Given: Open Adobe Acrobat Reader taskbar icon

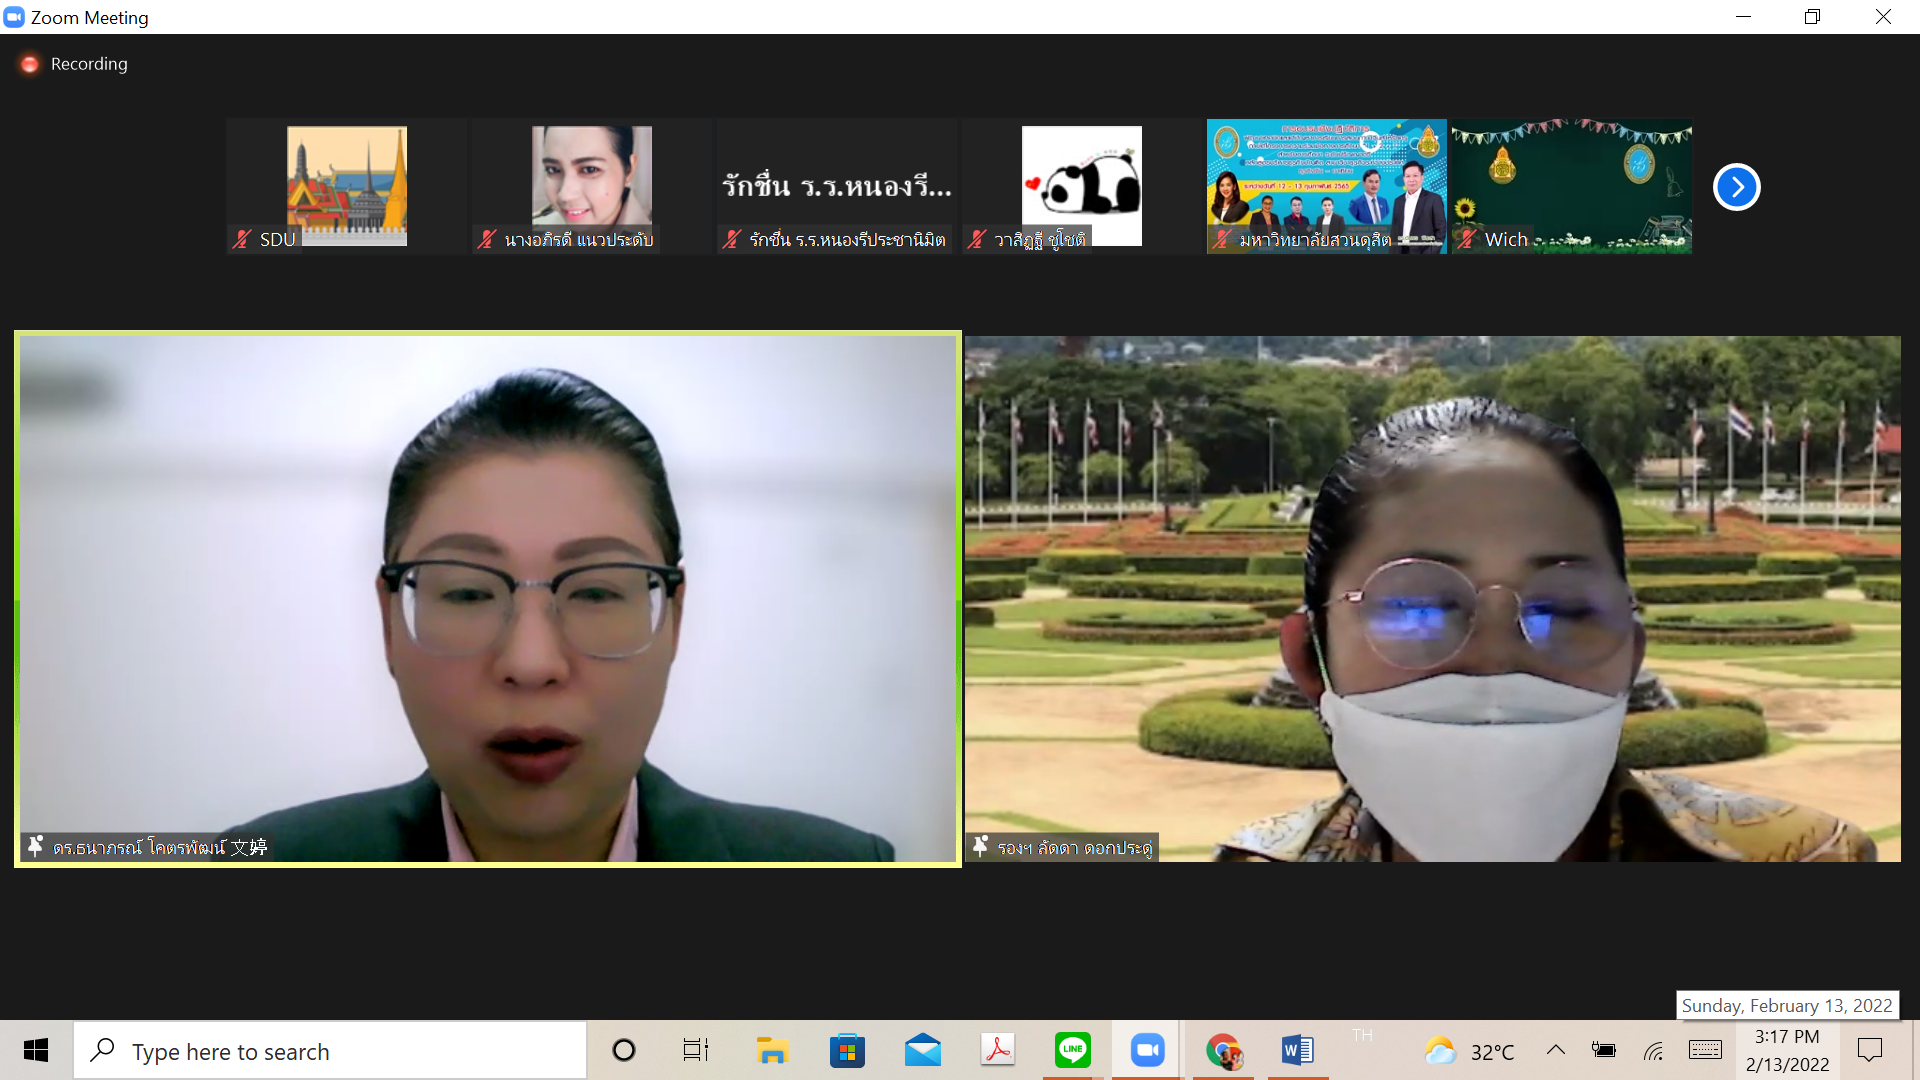Looking at the screenshot, I should (997, 1050).
